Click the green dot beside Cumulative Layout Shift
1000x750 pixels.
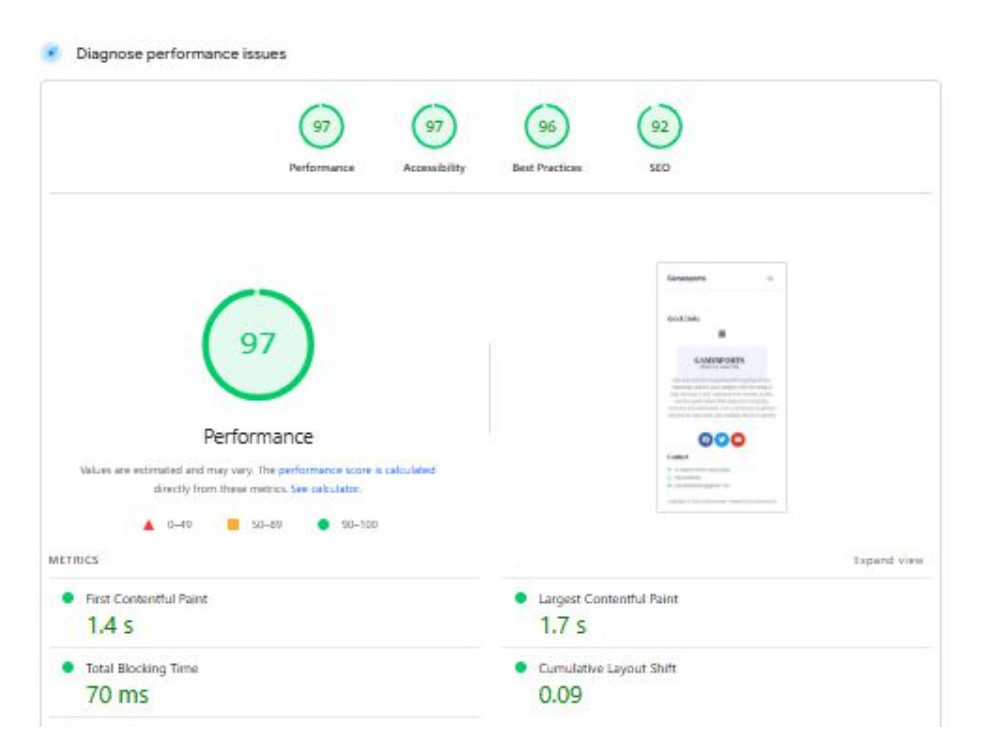click(x=520, y=667)
